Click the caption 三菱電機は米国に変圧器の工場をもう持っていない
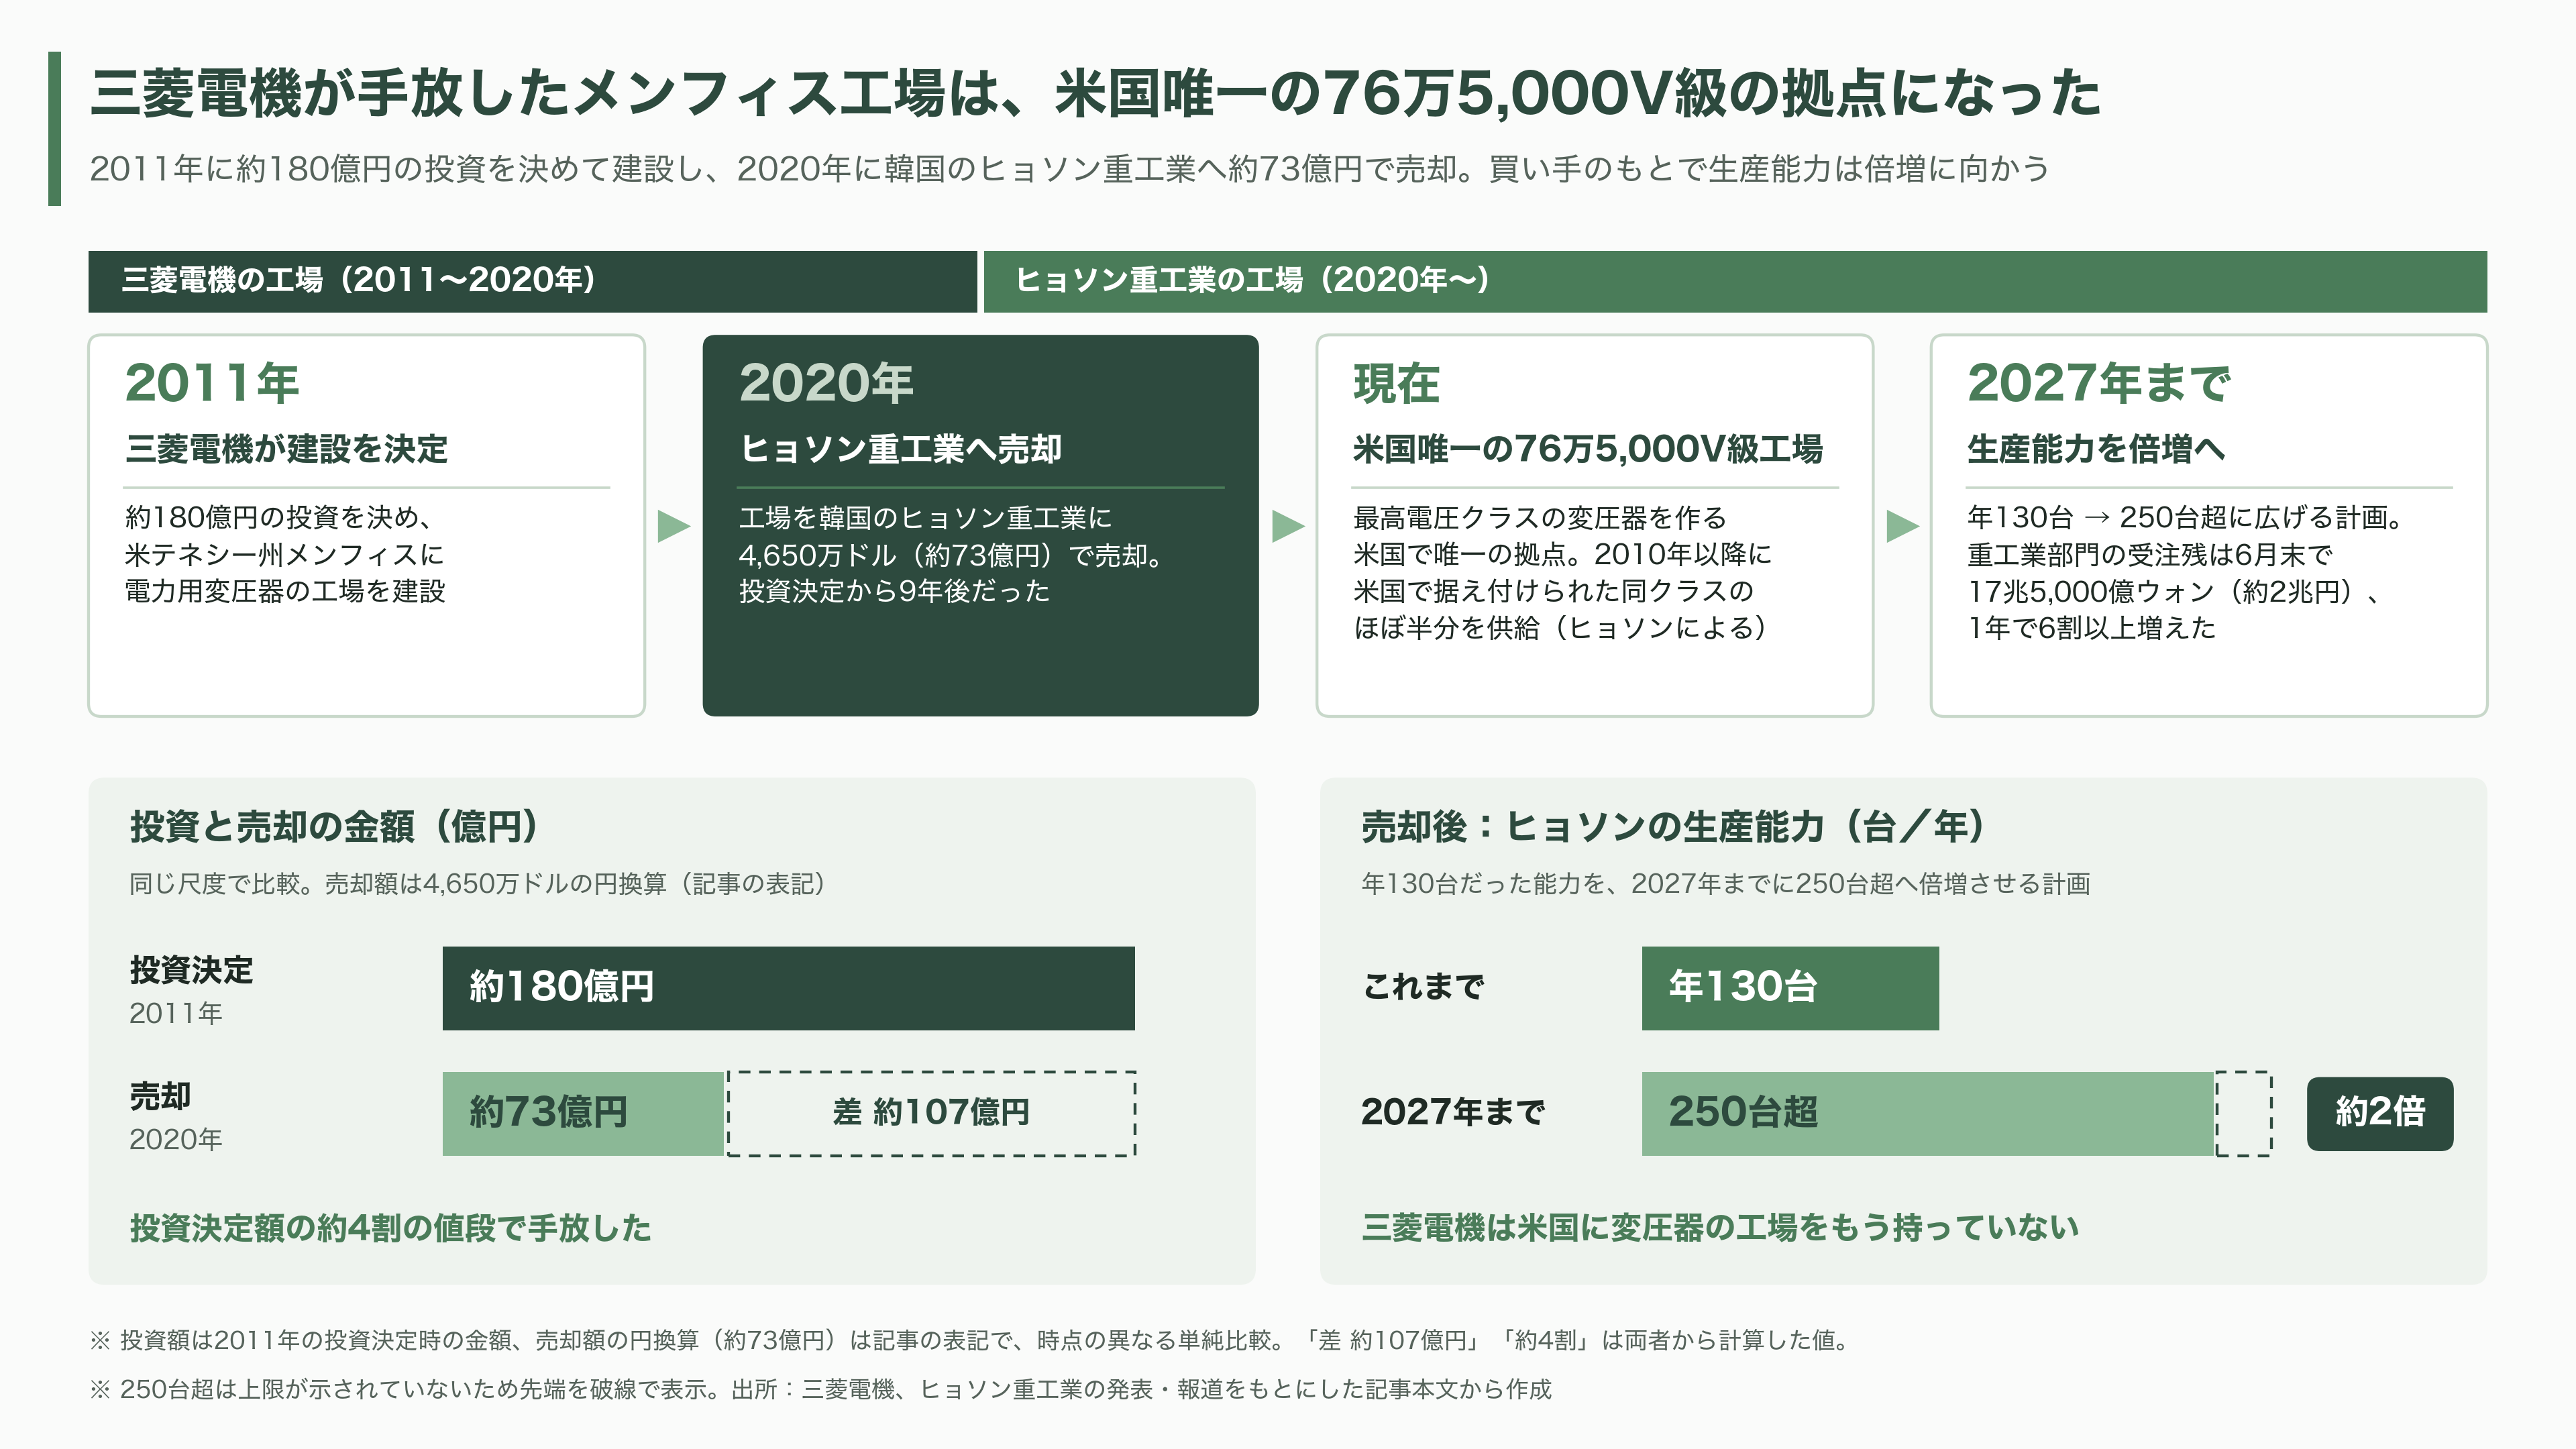 pos(1720,1228)
